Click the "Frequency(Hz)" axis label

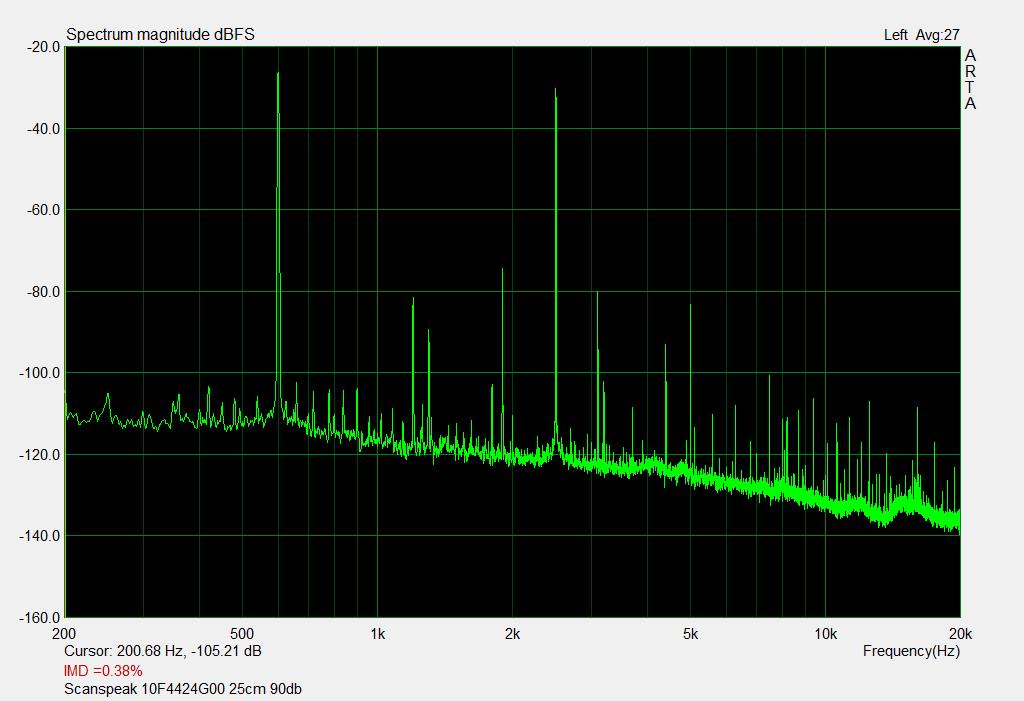point(910,651)
